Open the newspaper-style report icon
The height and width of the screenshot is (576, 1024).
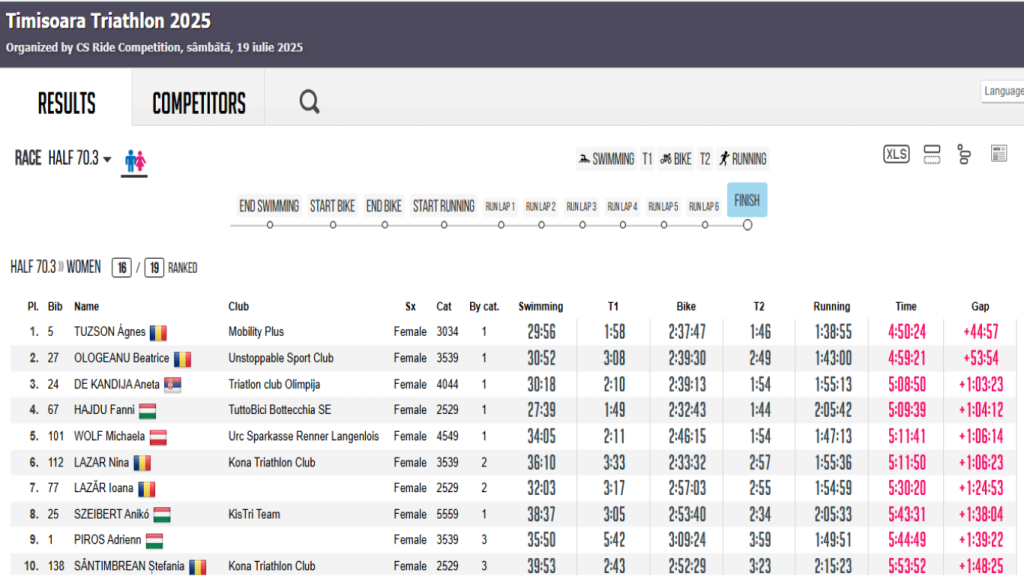tap(998, 154)
